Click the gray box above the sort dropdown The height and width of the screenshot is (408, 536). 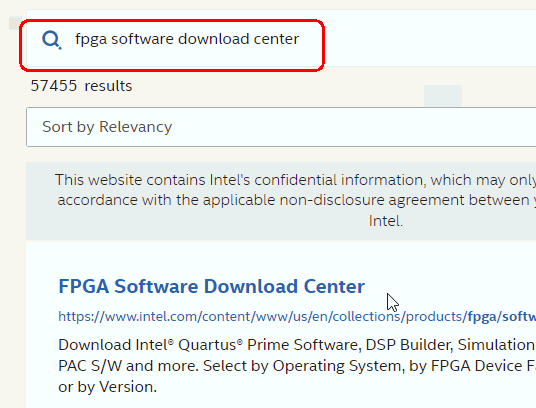(443, 96)
